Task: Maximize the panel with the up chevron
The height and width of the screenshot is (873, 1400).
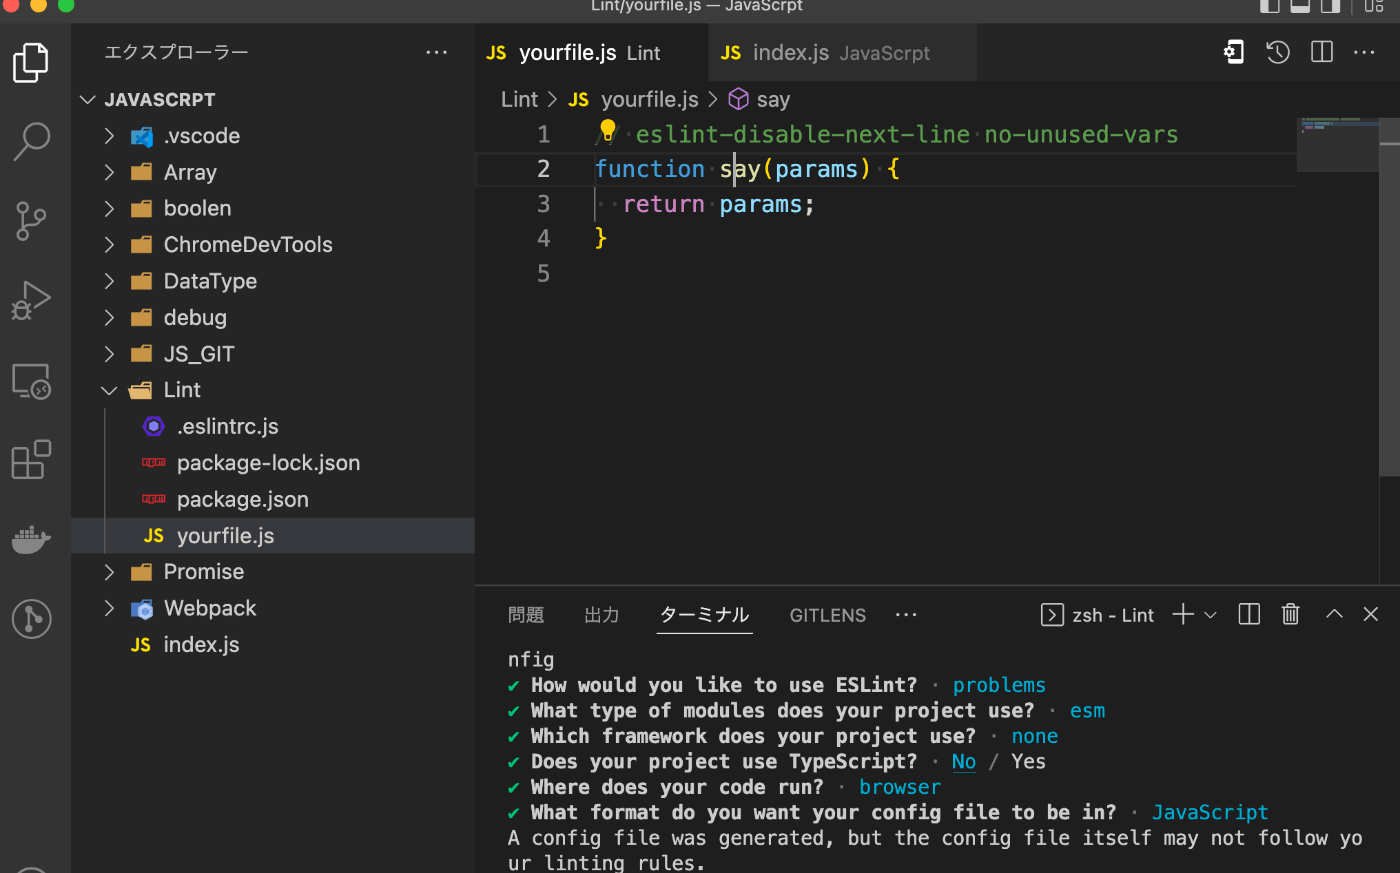Action: (x=1334, y=614)
